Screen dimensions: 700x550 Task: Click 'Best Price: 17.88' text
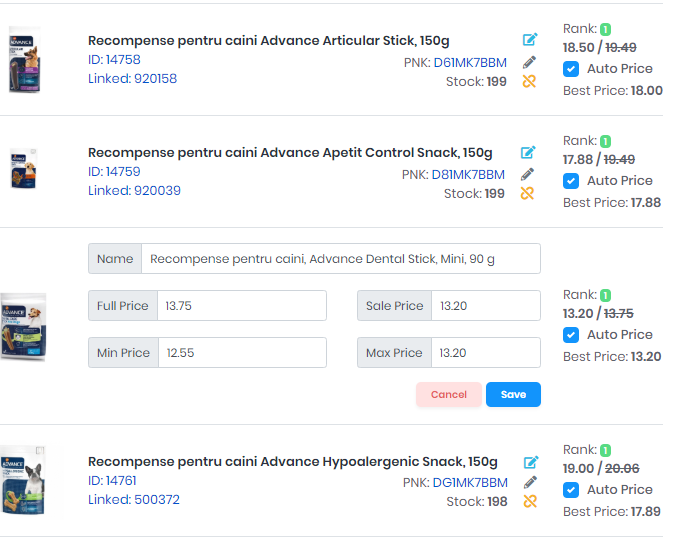click(x=612, y=203)
